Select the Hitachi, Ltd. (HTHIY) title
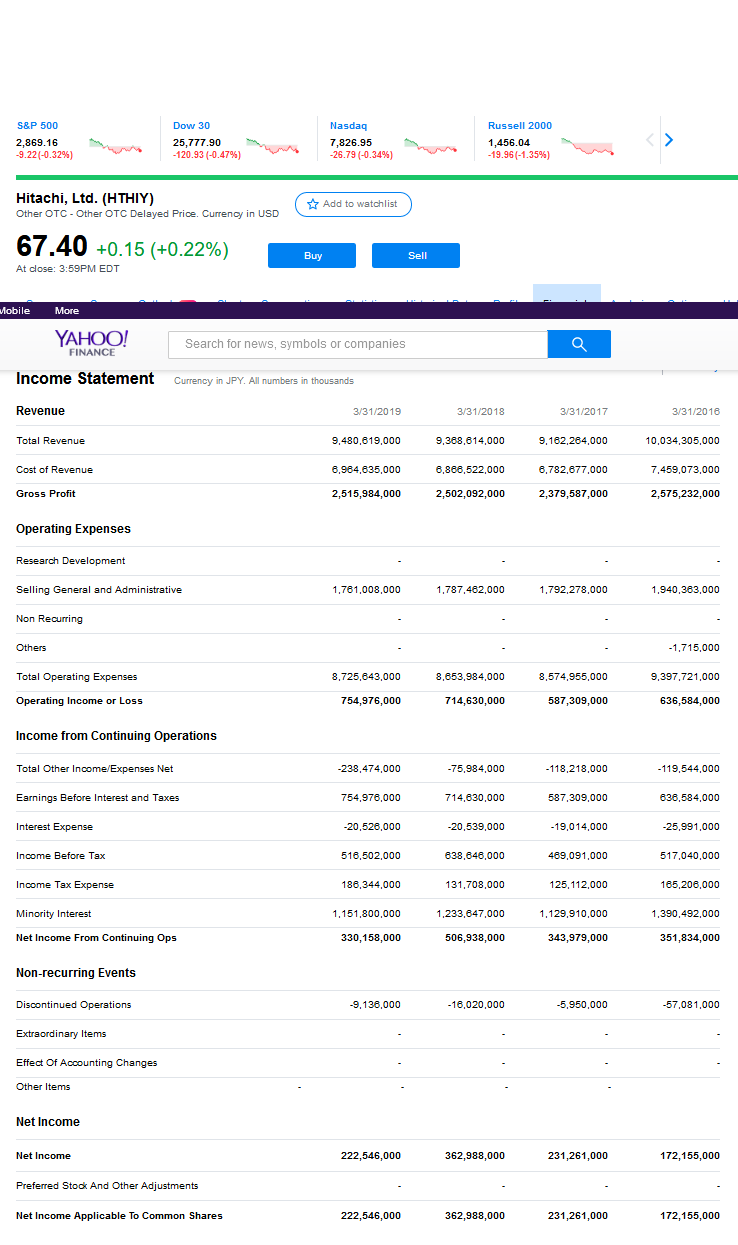The height and width of the screenshot is (1245, 738). tap(85, 198)
